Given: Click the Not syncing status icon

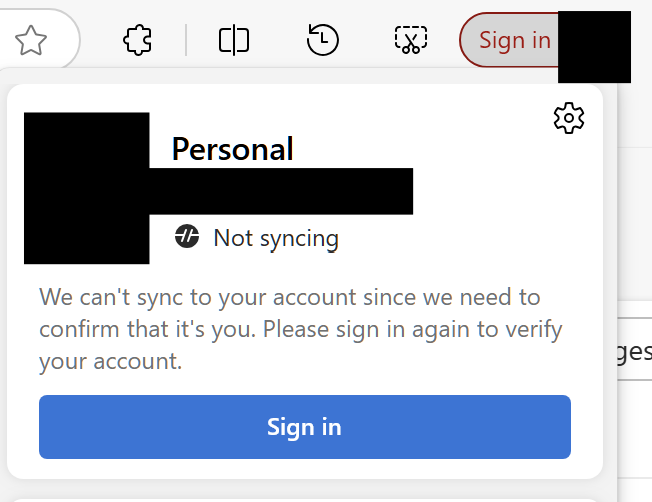Looking at the screenshot, I should tap(187, 237).
